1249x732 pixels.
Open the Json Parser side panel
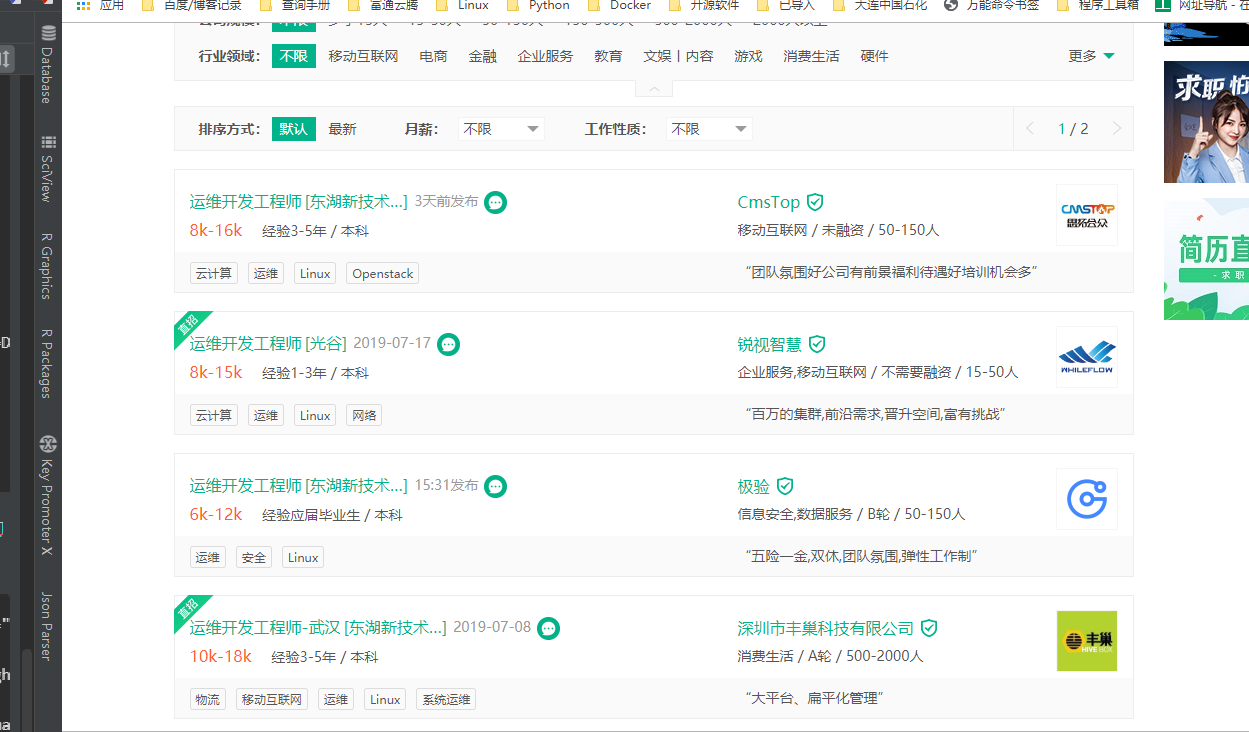(x=47, y=627)
